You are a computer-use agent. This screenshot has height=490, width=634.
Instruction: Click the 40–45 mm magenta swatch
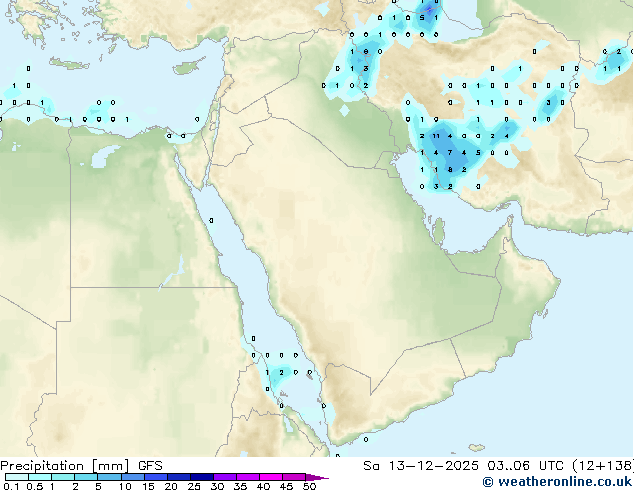coord(270,477)
